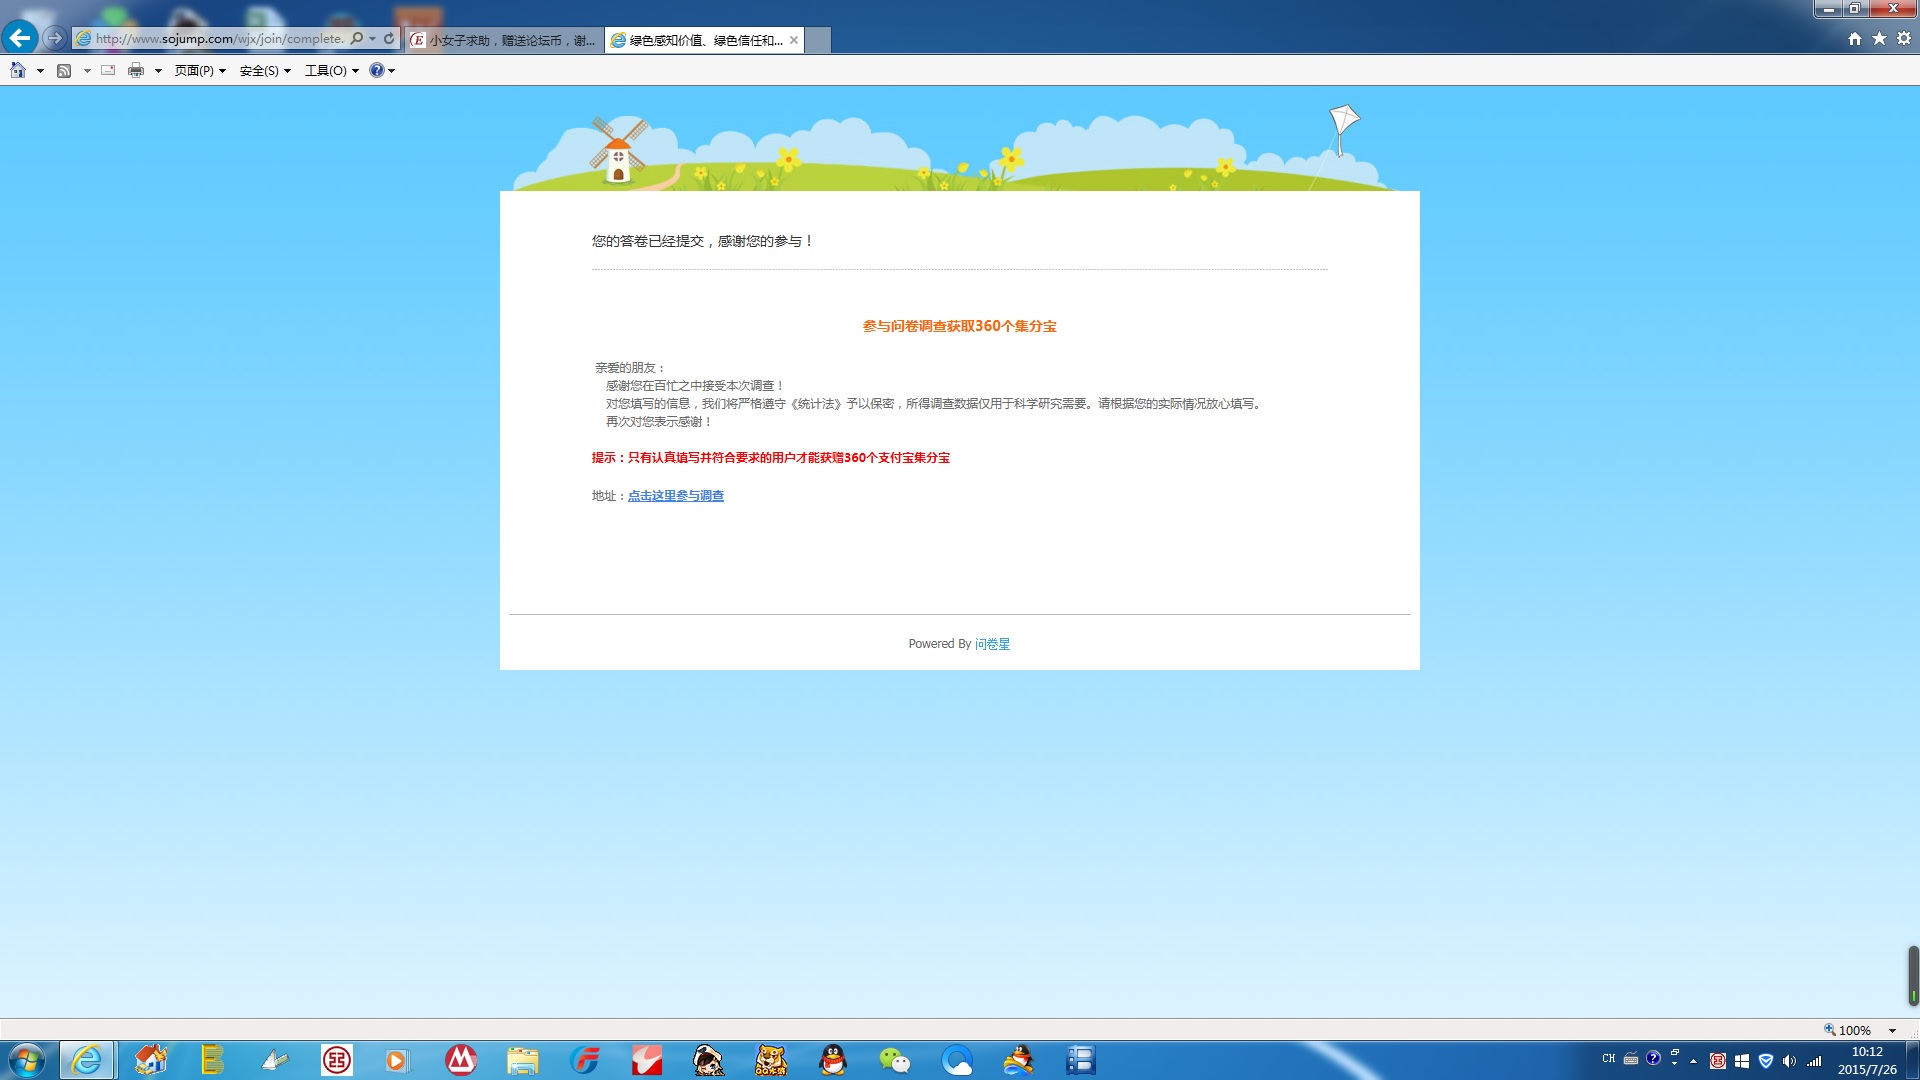Image resolution: width=1920 pixels, height=1080 pixels.
Task: Click the address bar URL field
Action: click(x=220, y=39)
